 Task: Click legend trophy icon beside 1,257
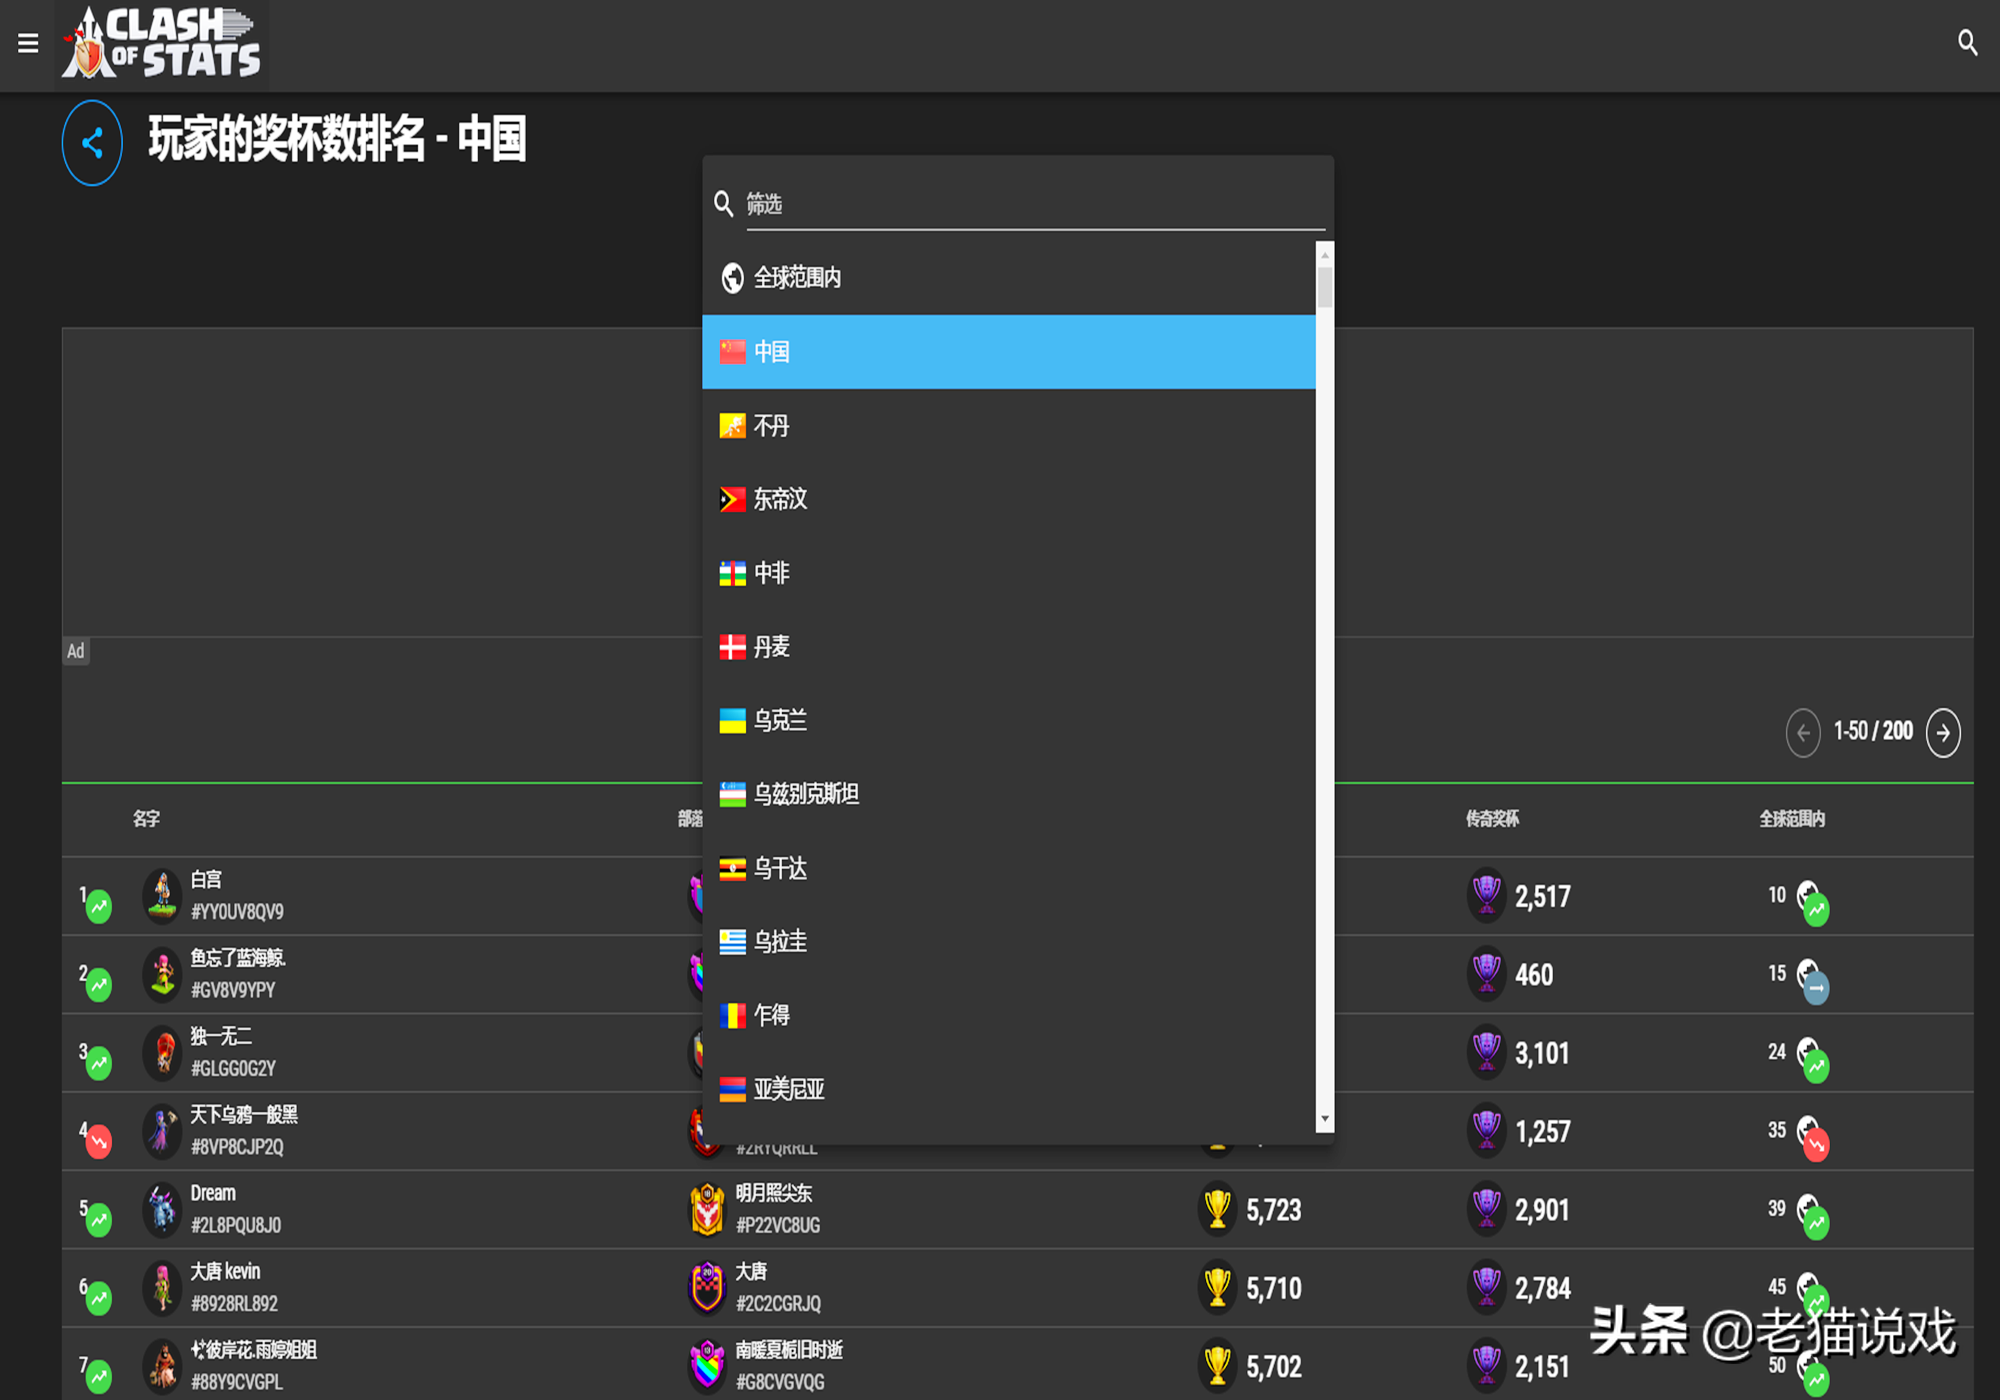pyautogui.click(x=1486, y=1129)
